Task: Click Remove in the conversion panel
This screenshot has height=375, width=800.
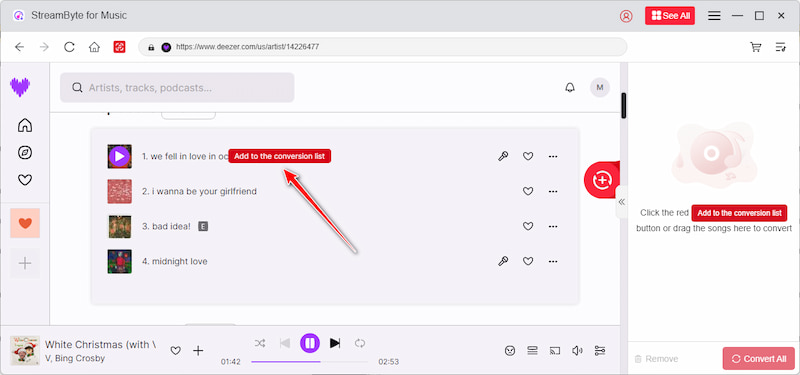Action: (x=656, y=359)
